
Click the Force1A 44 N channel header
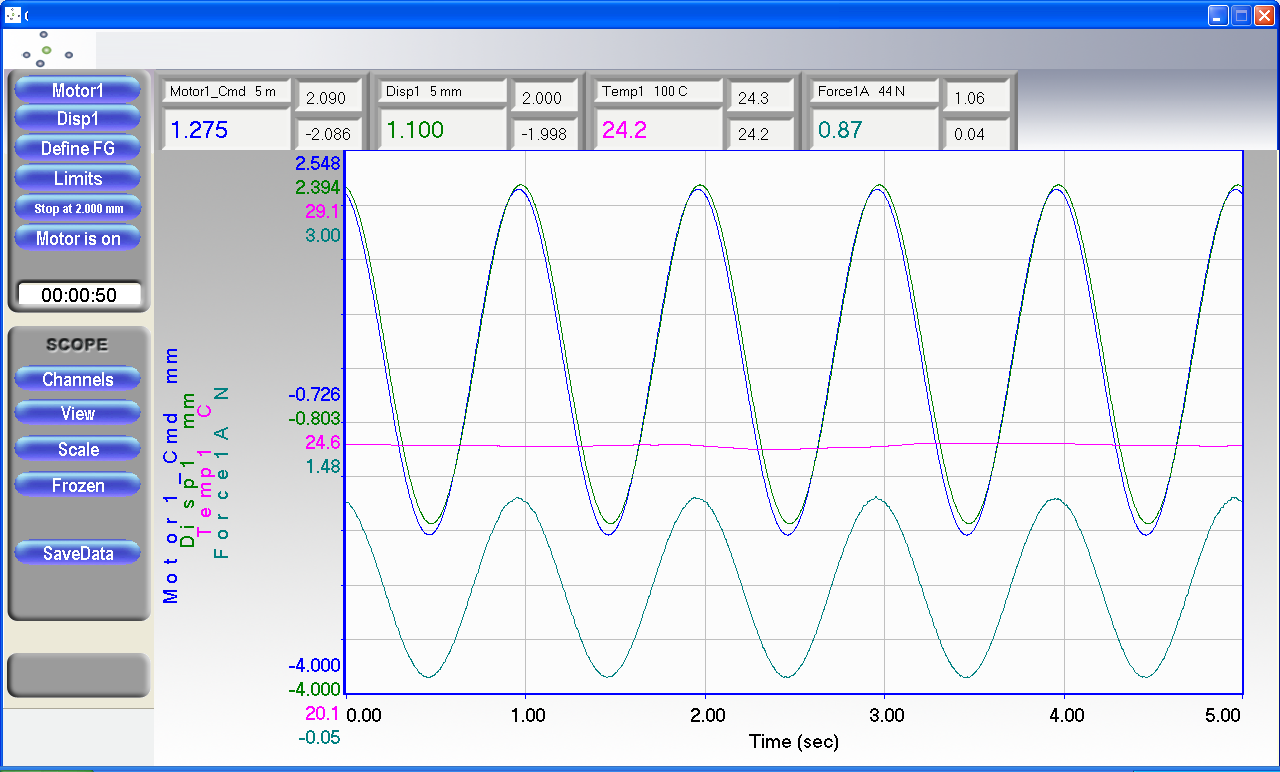point(875,92)
